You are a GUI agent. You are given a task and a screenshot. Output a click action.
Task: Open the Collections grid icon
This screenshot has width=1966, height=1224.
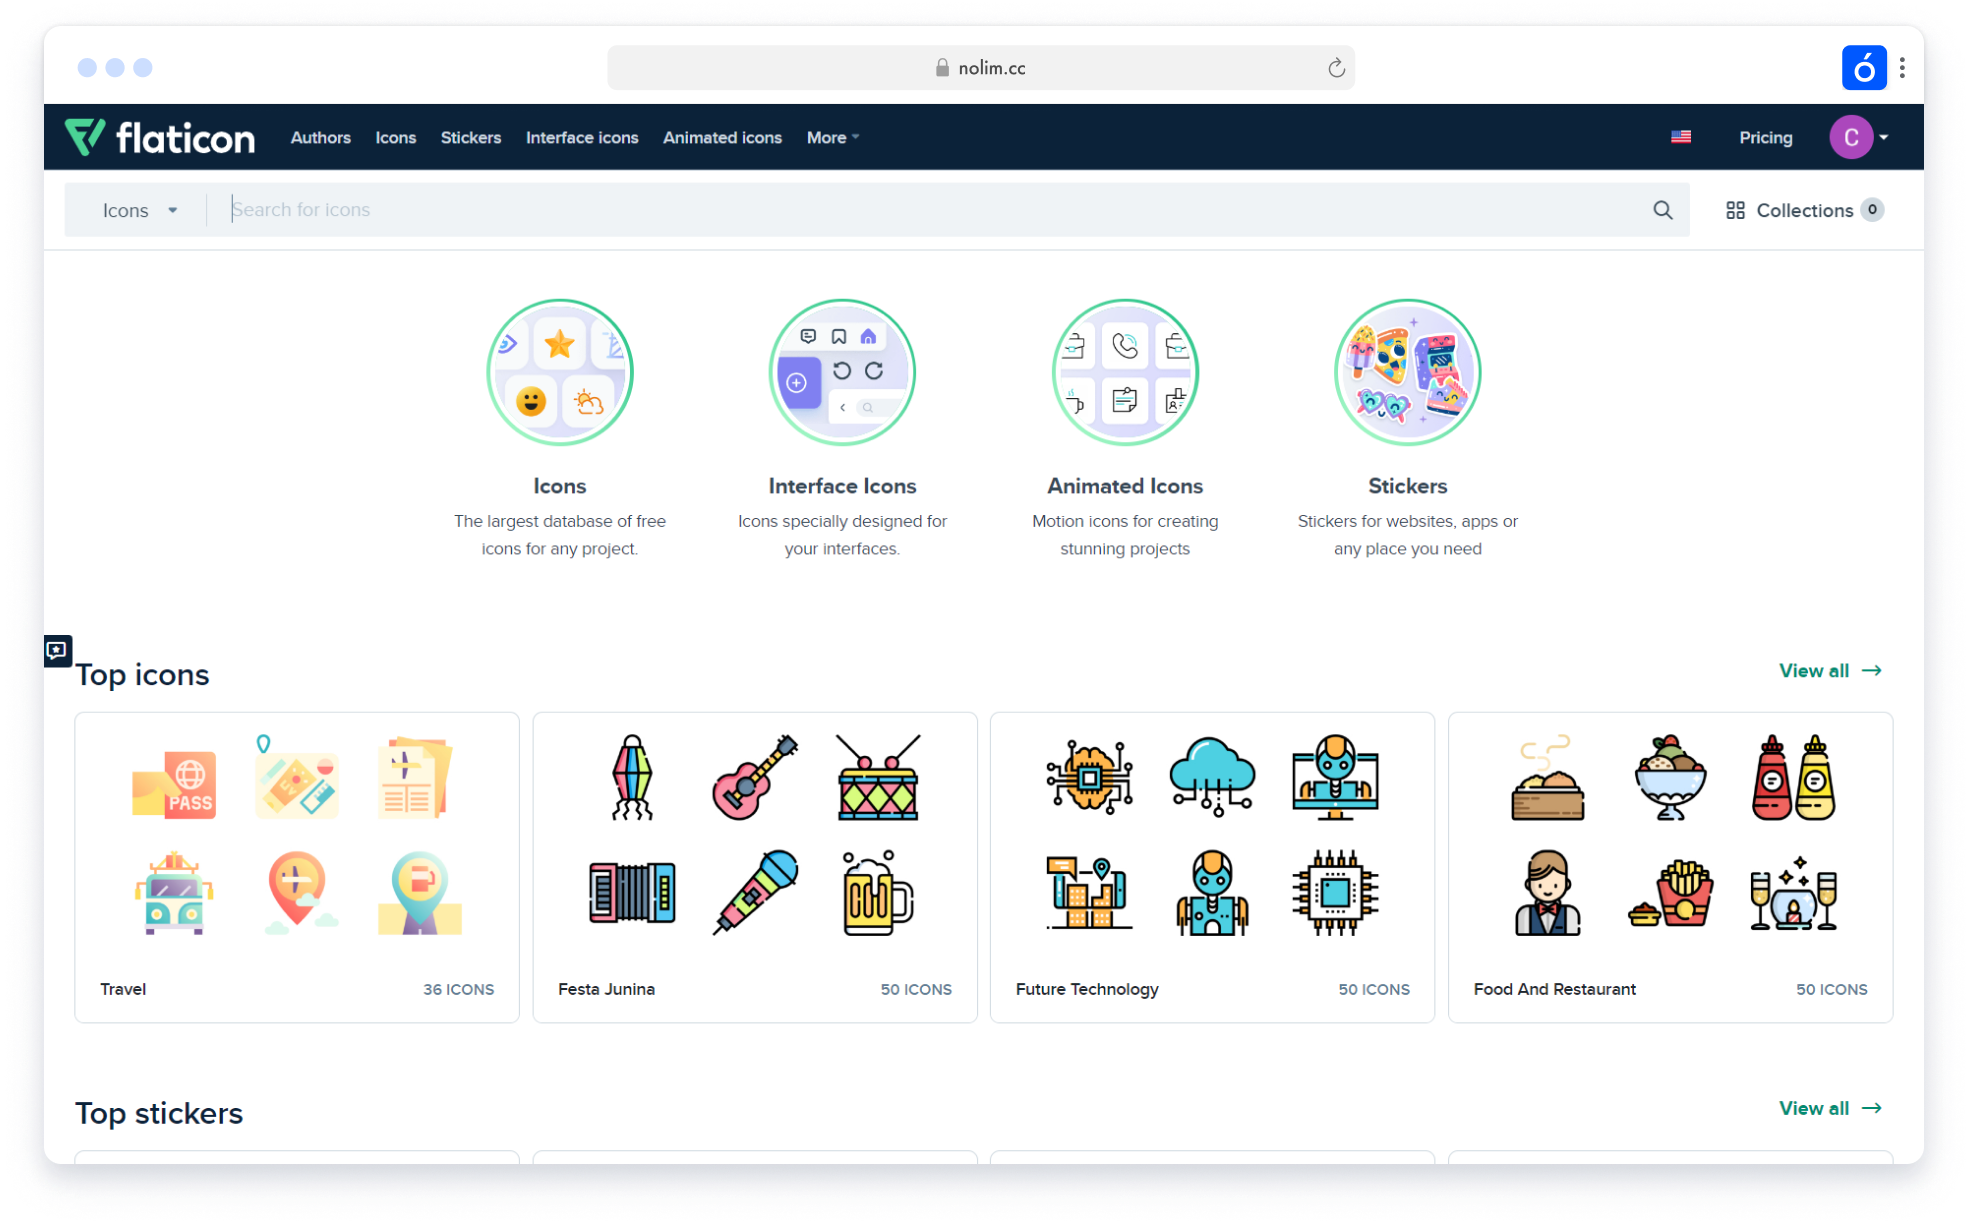click(1735, 210)
